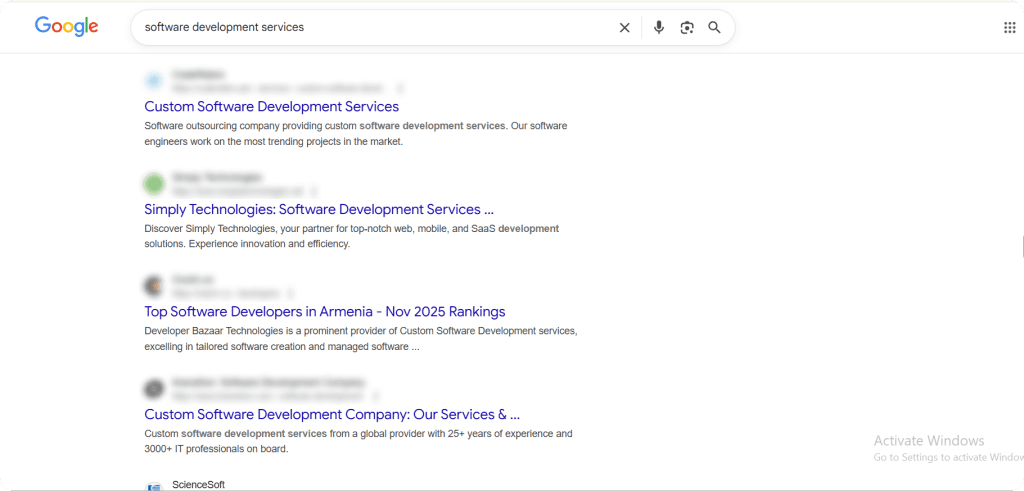The image size is (1024, 491).
Task: Click the Google logo
Action: 67,26
